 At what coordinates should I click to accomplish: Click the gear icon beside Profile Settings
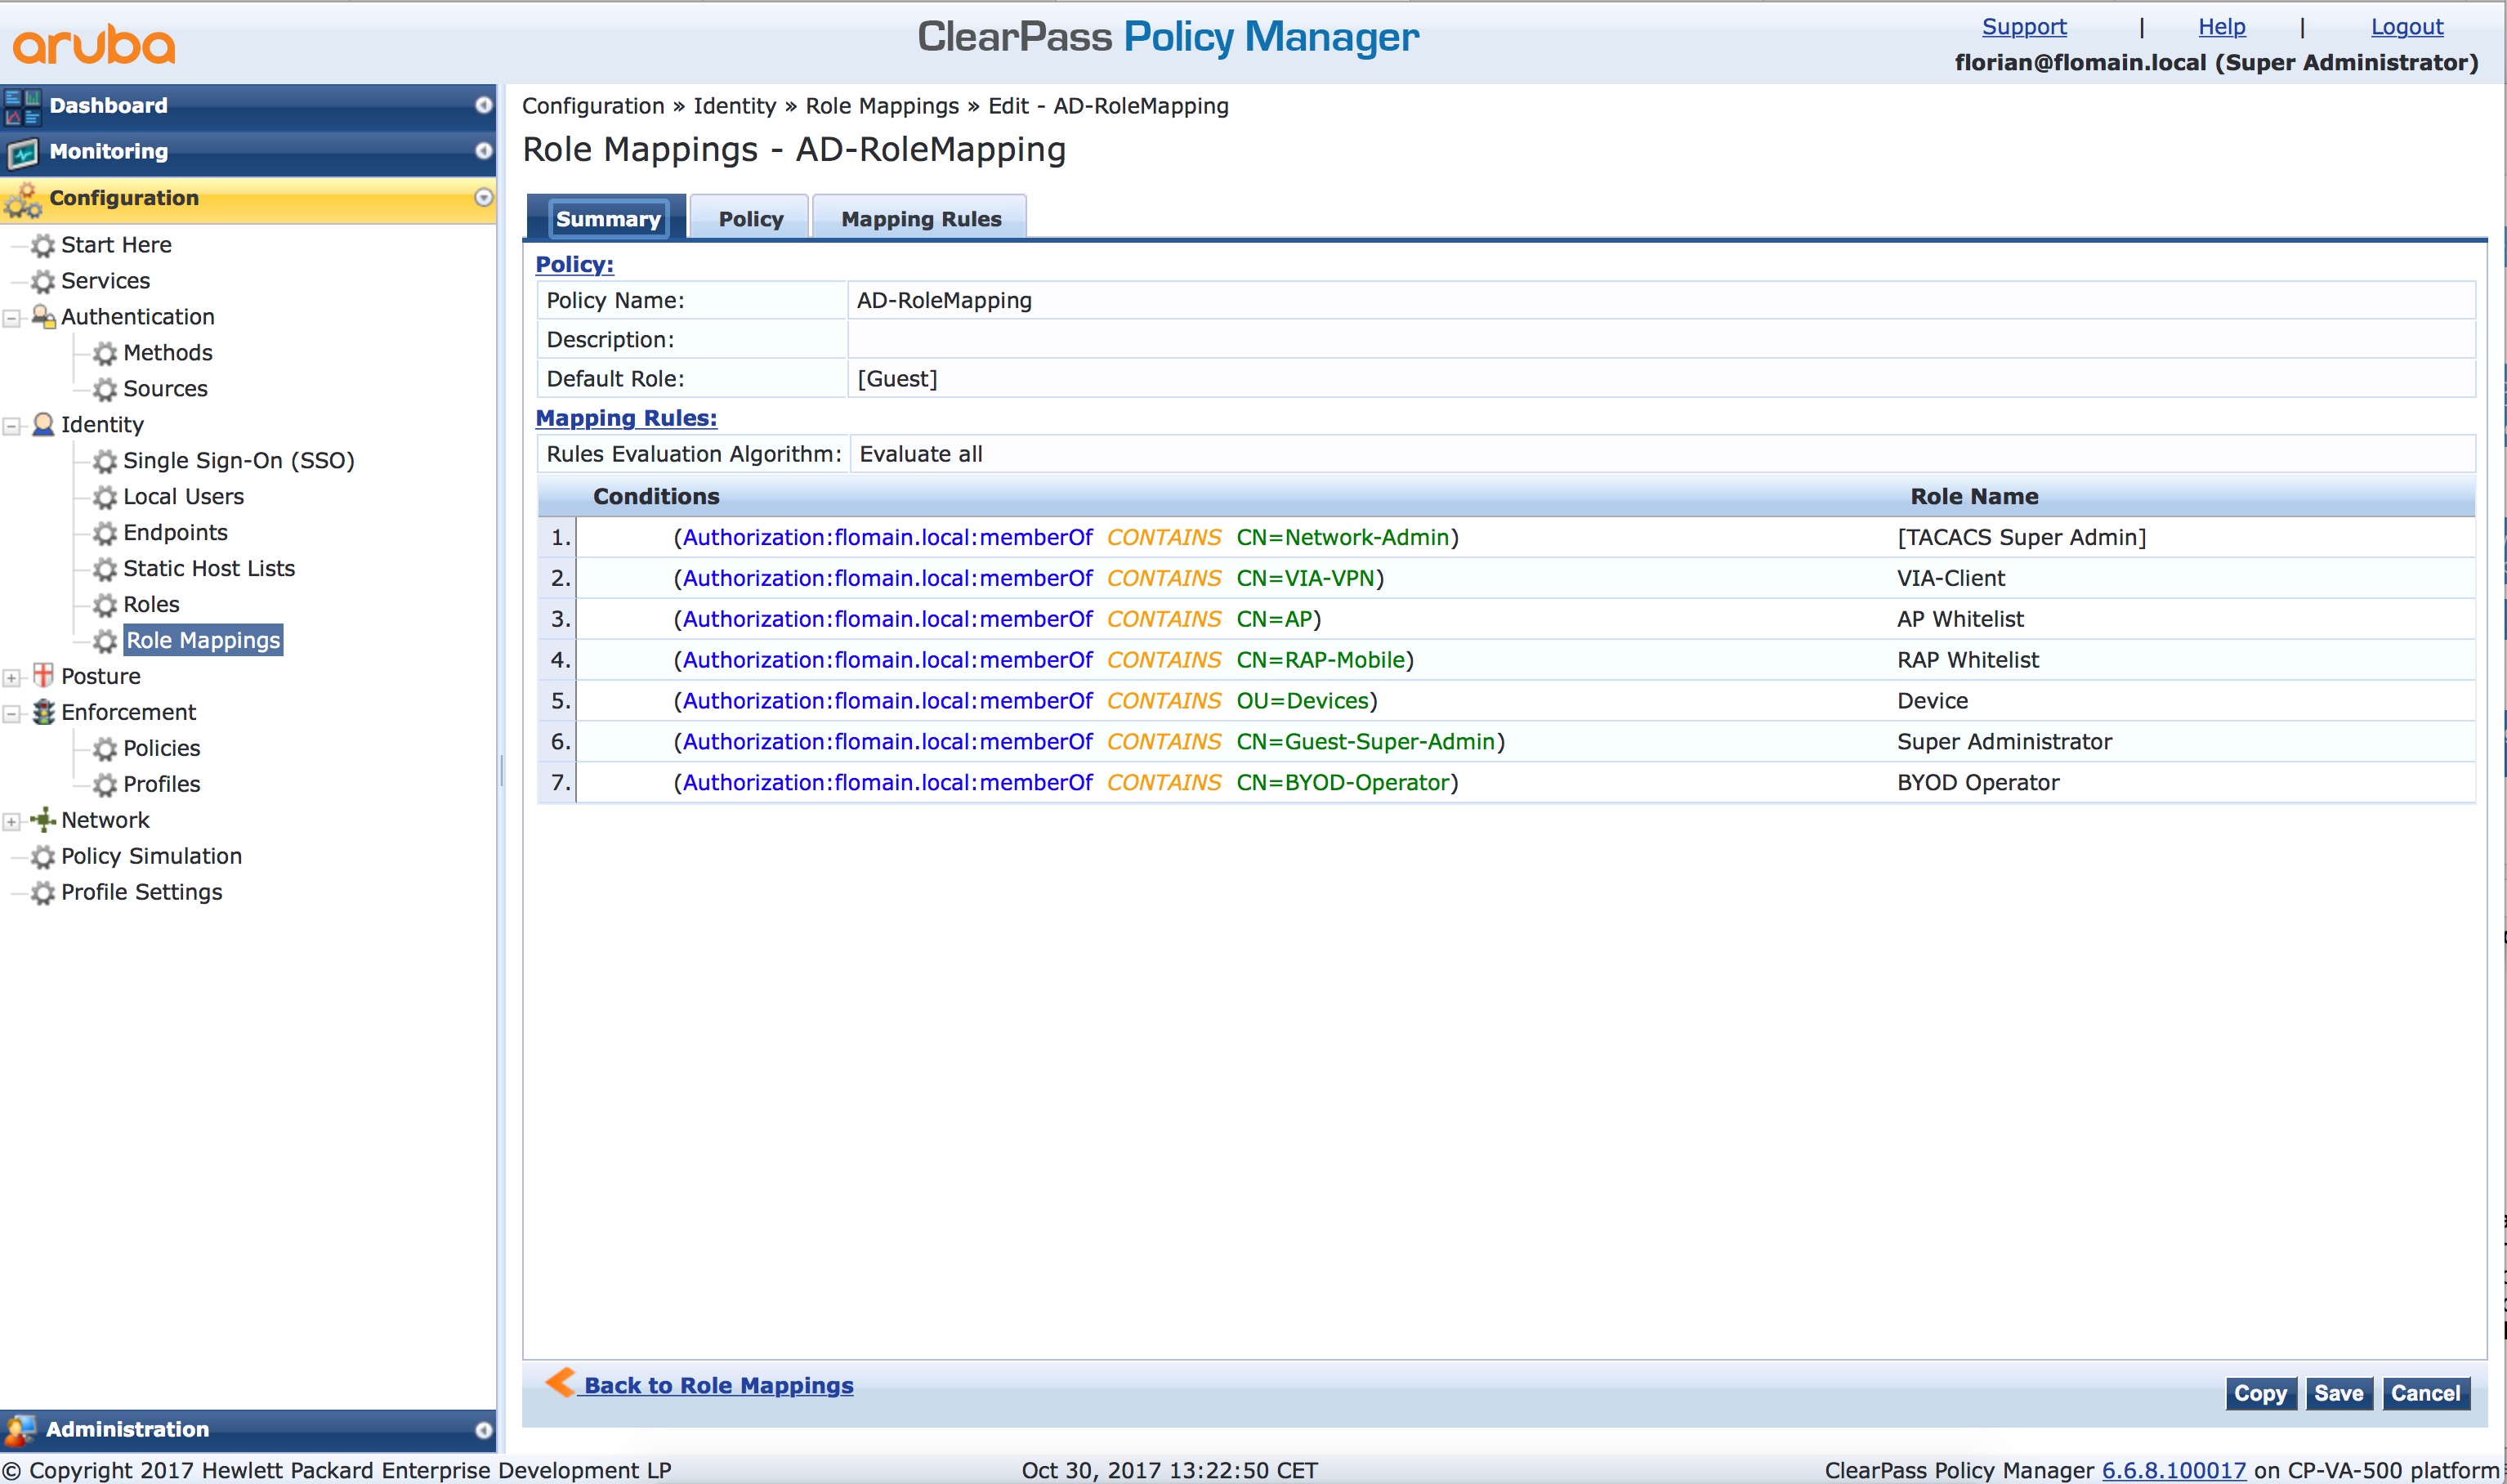43,893
